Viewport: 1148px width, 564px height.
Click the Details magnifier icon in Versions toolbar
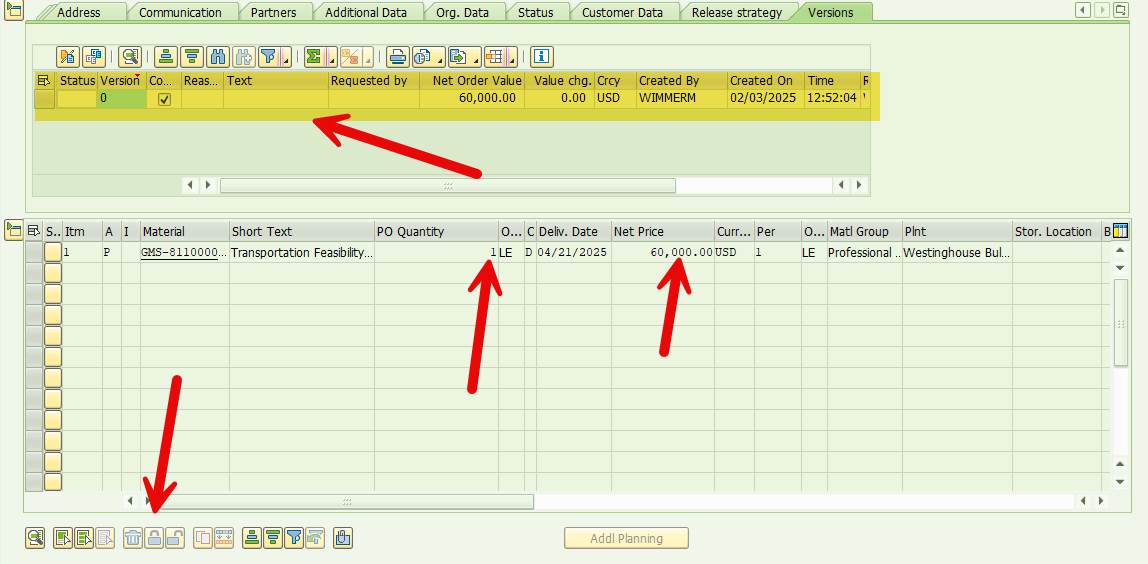point(130,56)
